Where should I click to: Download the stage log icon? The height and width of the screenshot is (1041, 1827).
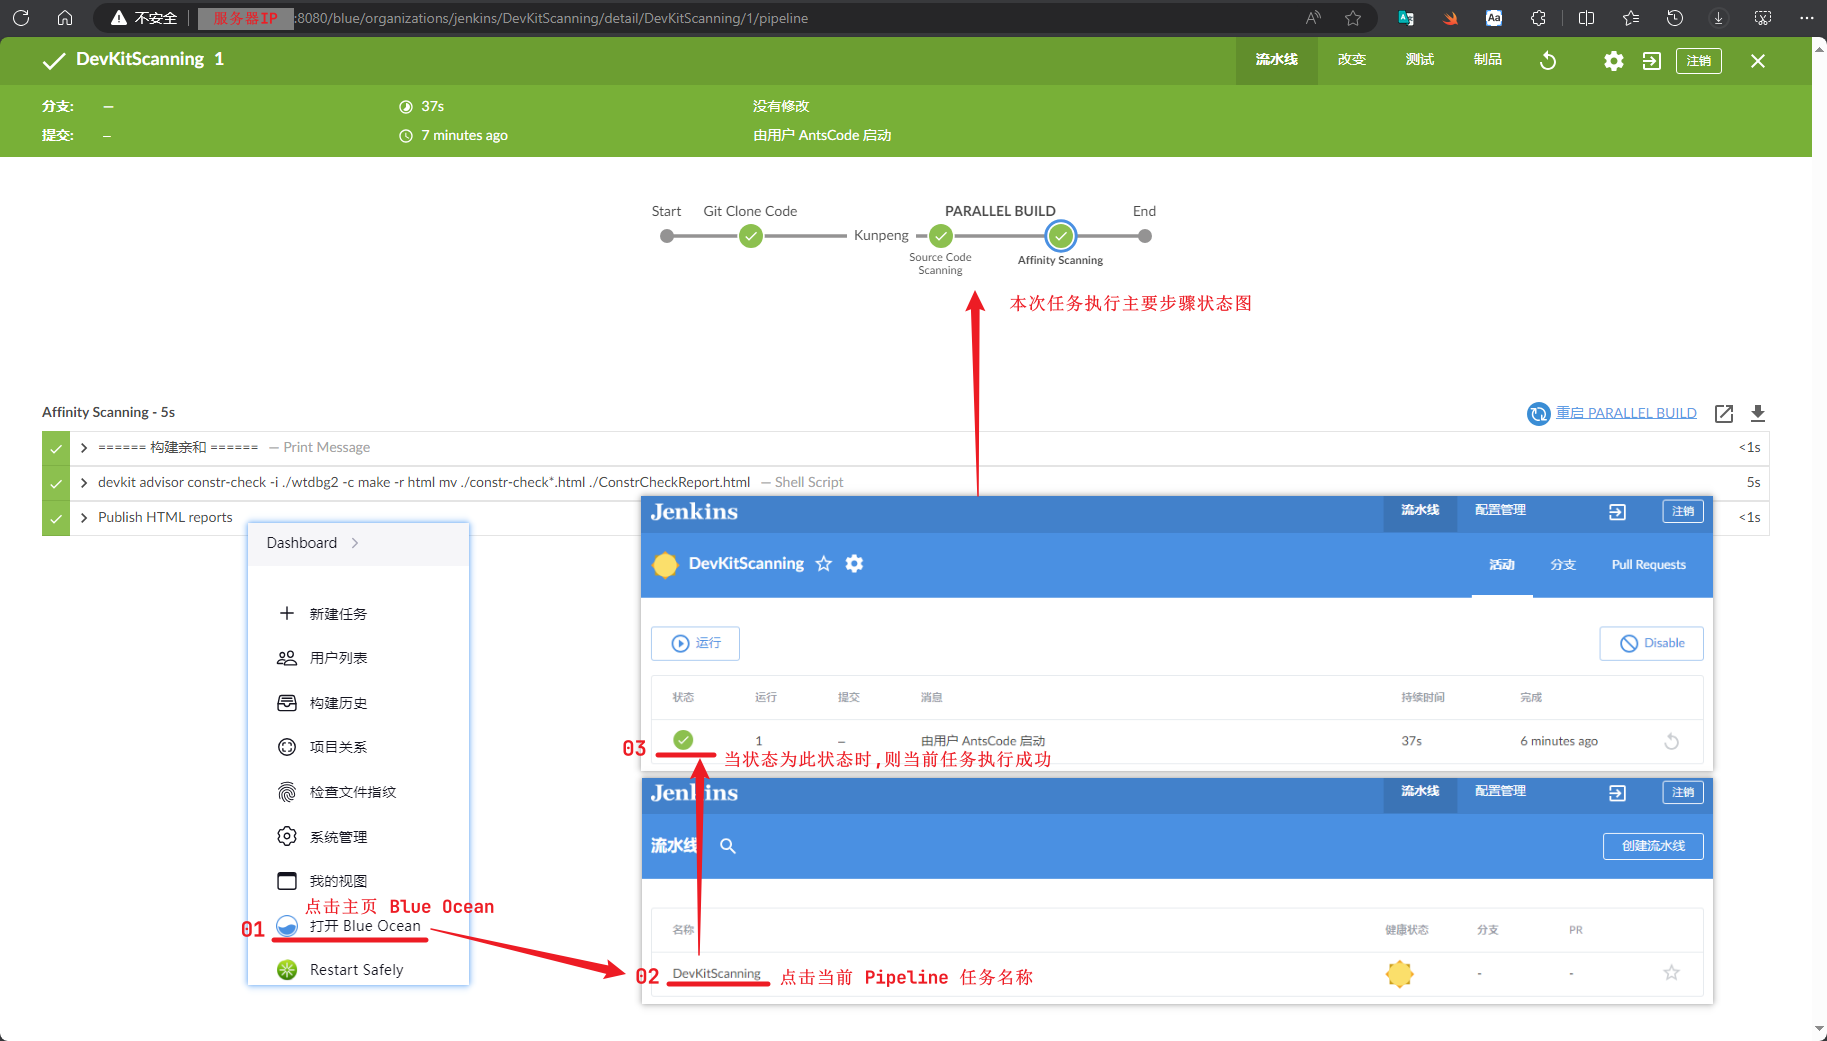(x=1758, y=413)
